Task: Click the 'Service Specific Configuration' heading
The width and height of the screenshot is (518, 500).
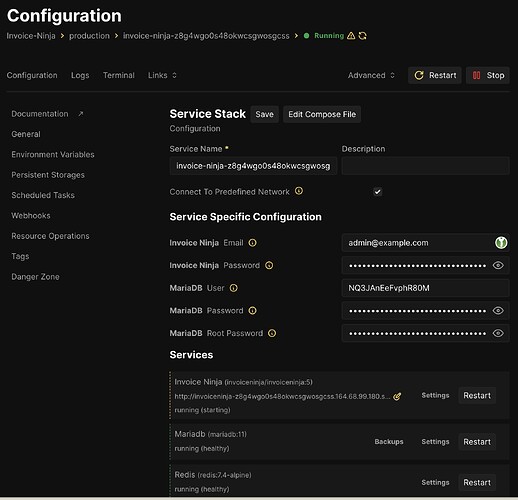Action: click(246, 217)
